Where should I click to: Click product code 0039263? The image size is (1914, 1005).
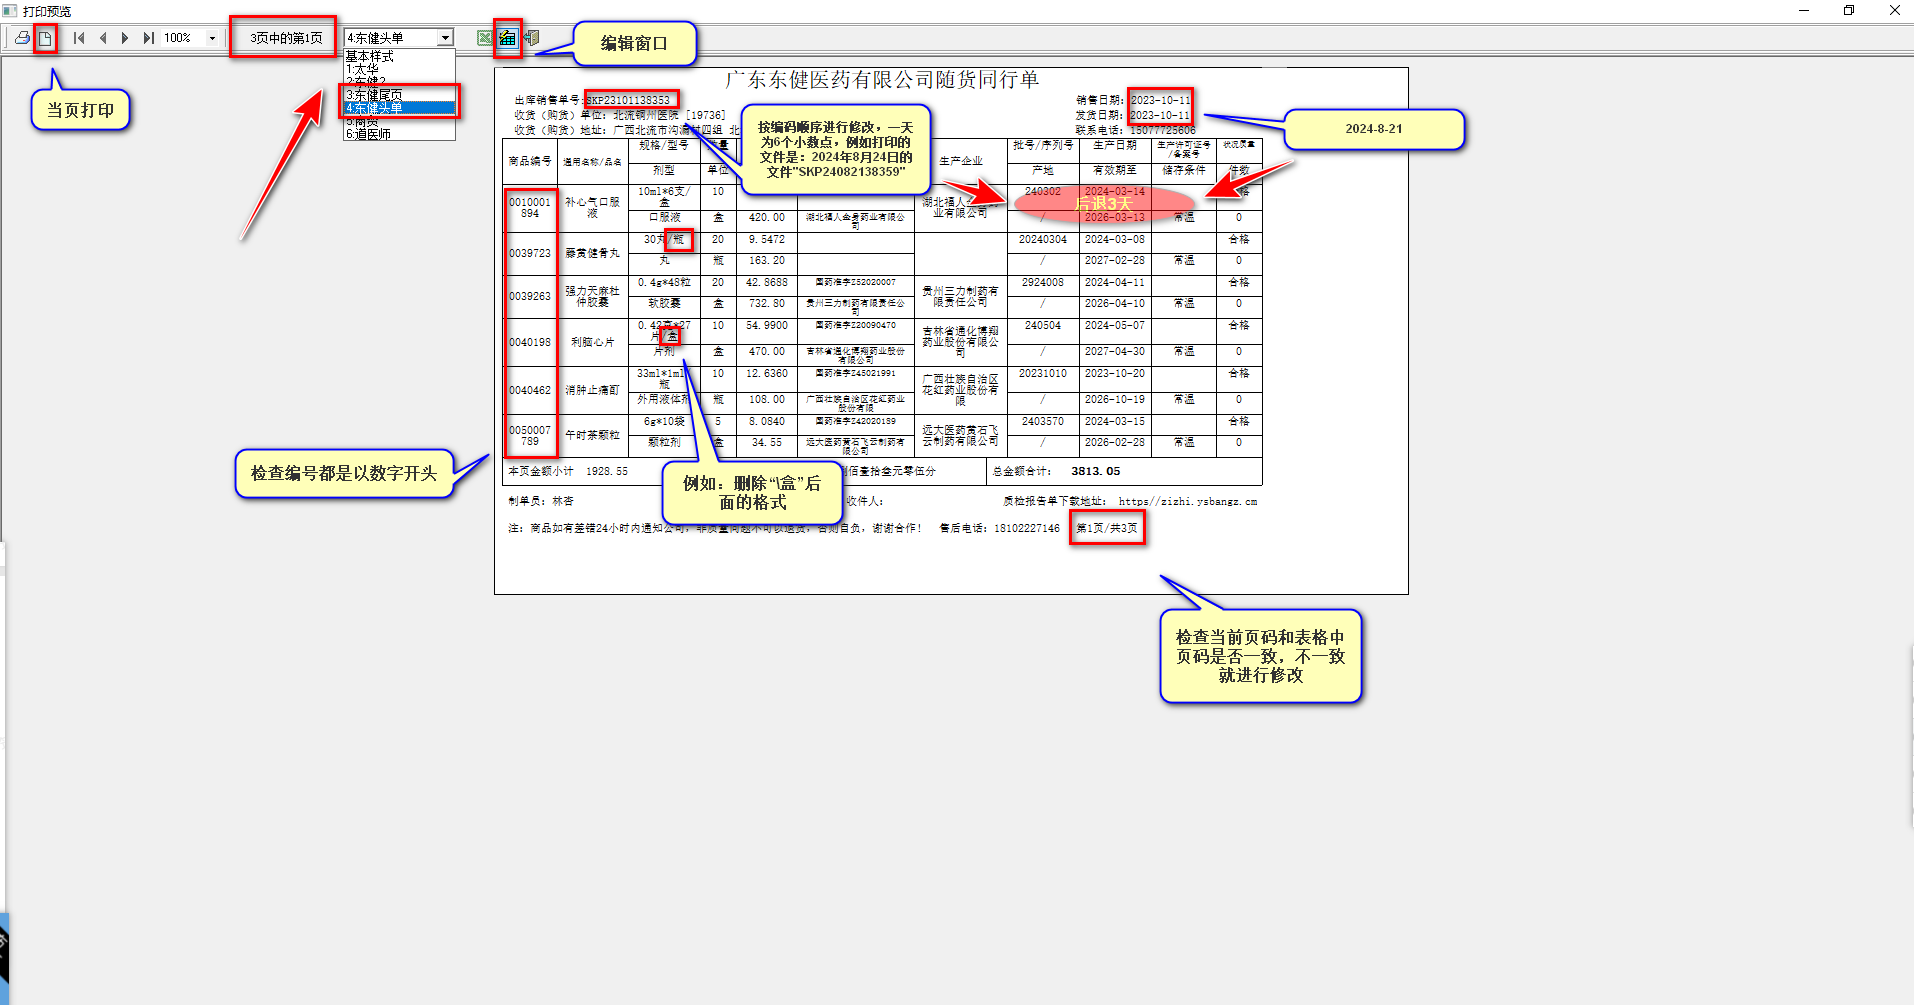530,296
